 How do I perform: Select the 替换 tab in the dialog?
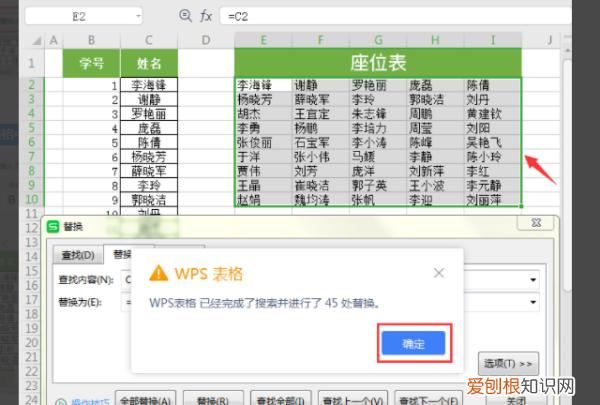tap(122, 254)
